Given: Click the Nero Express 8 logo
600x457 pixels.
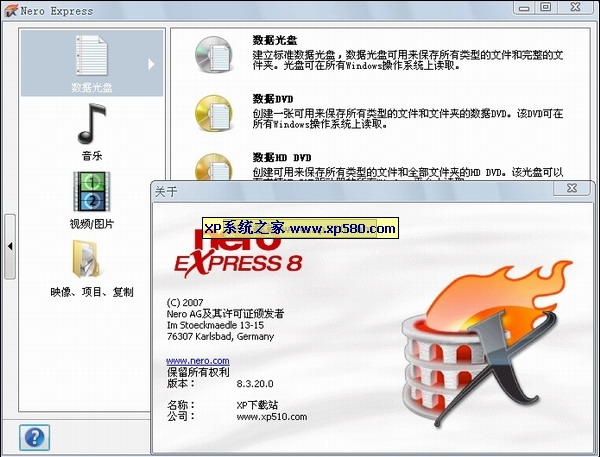Looking at the screenshot, I should pyautogui.click(x=238, y=253).
